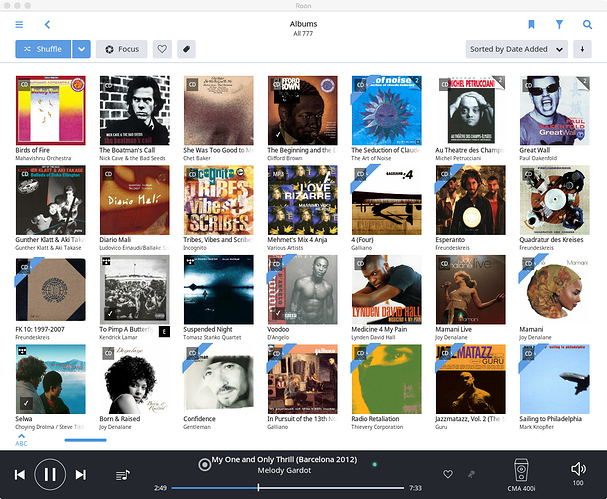Open the bookmarks icon

531,24
